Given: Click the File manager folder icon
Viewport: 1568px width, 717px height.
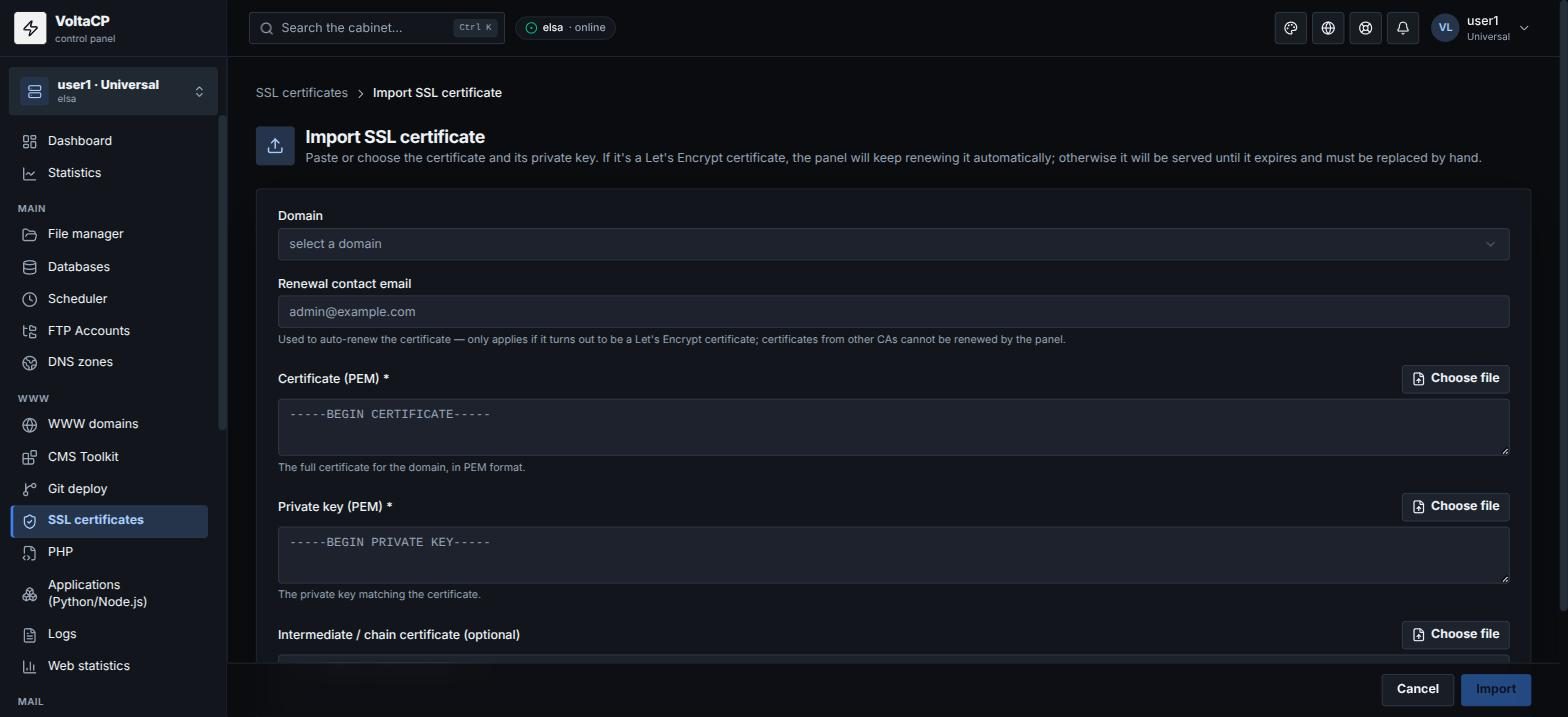Looking at the screenshot, I should coord(30,235).
